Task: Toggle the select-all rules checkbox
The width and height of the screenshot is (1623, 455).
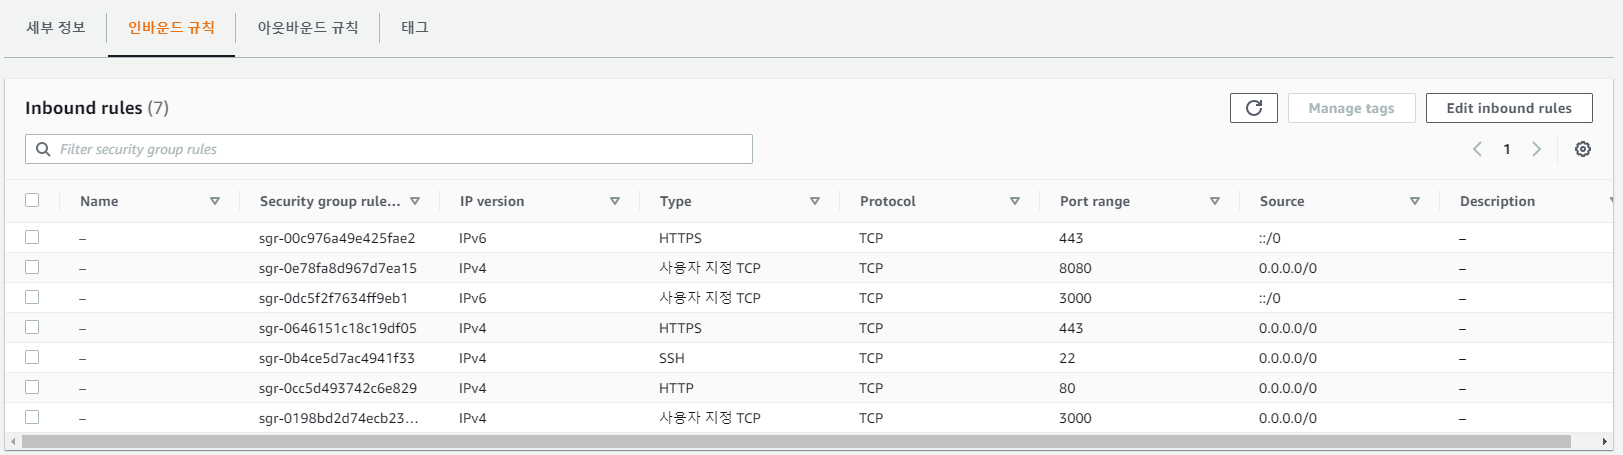Action: (x=32, y=200)
